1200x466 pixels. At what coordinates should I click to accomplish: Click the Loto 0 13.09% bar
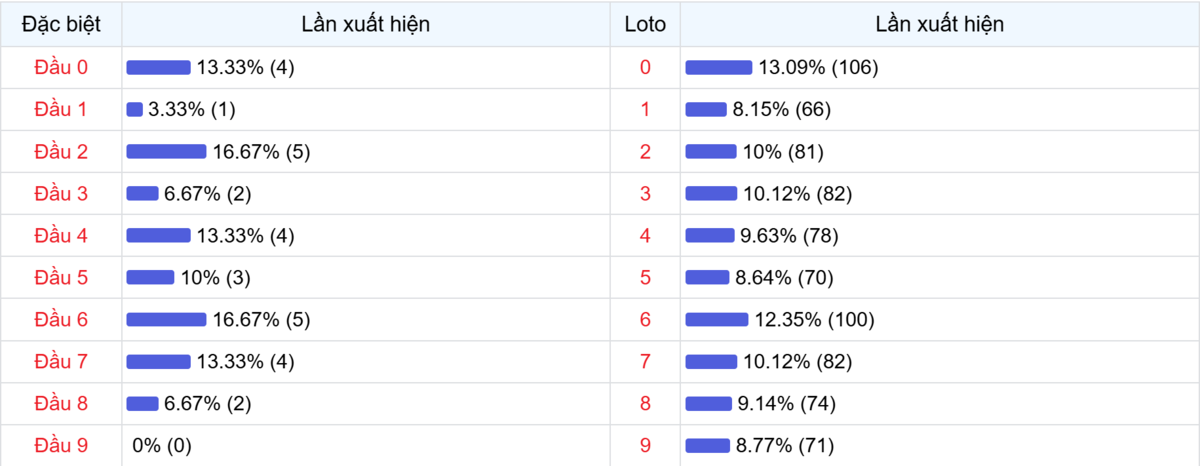pos(718,67)
